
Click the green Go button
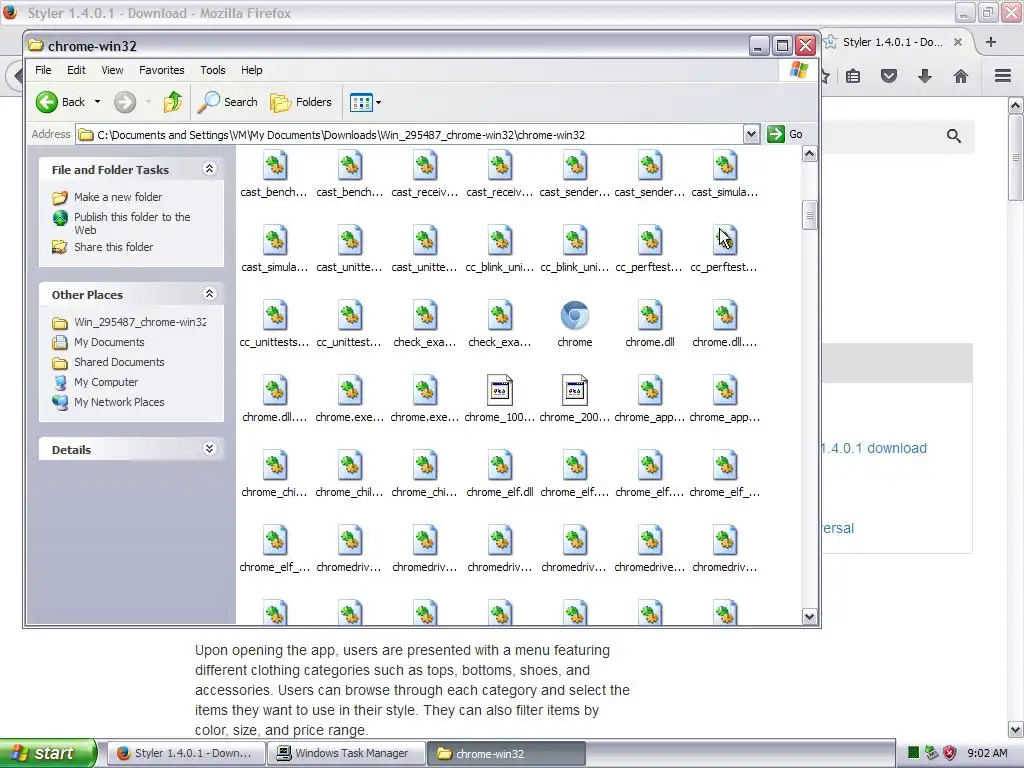[x=785, y=134]
